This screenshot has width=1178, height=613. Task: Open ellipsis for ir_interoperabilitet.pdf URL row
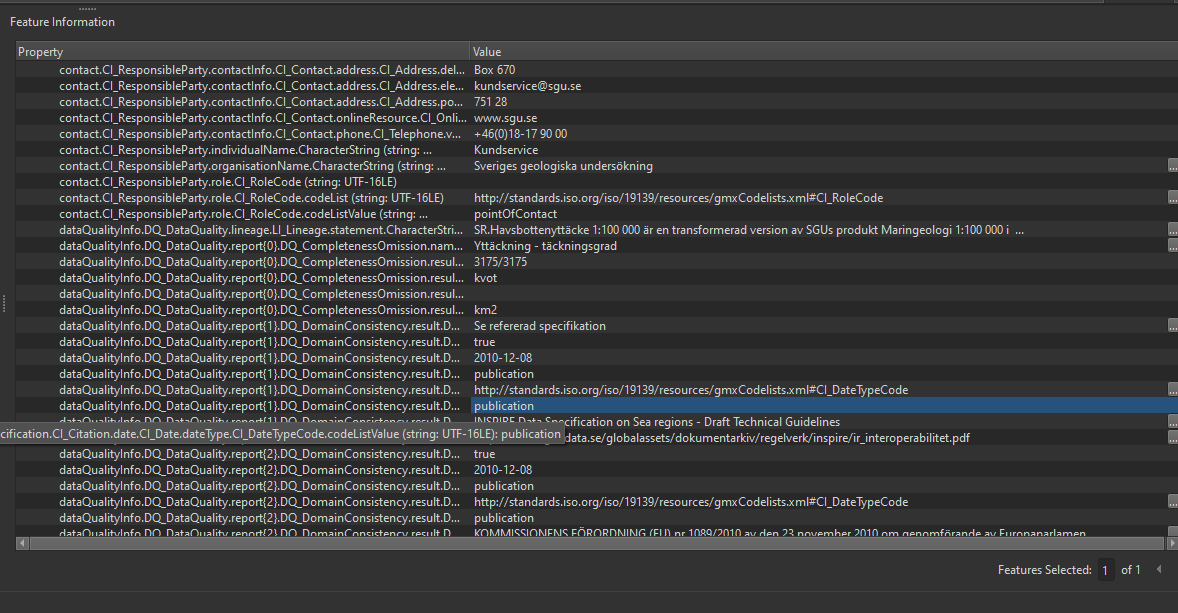coord(1172,438)
